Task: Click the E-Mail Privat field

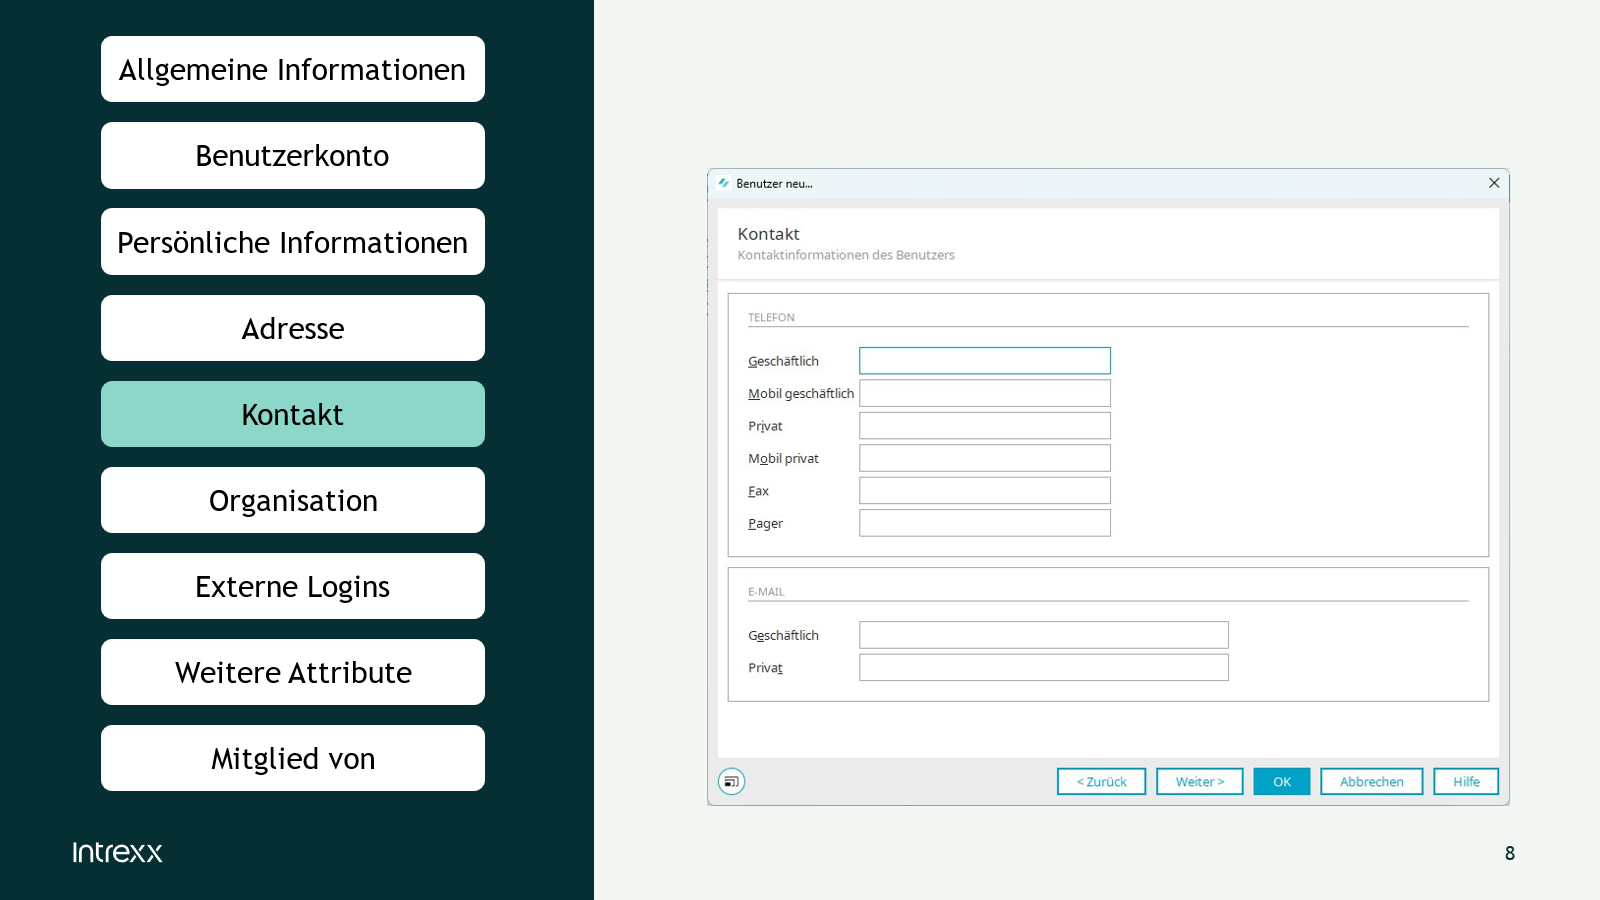Action: (1043, 668)
